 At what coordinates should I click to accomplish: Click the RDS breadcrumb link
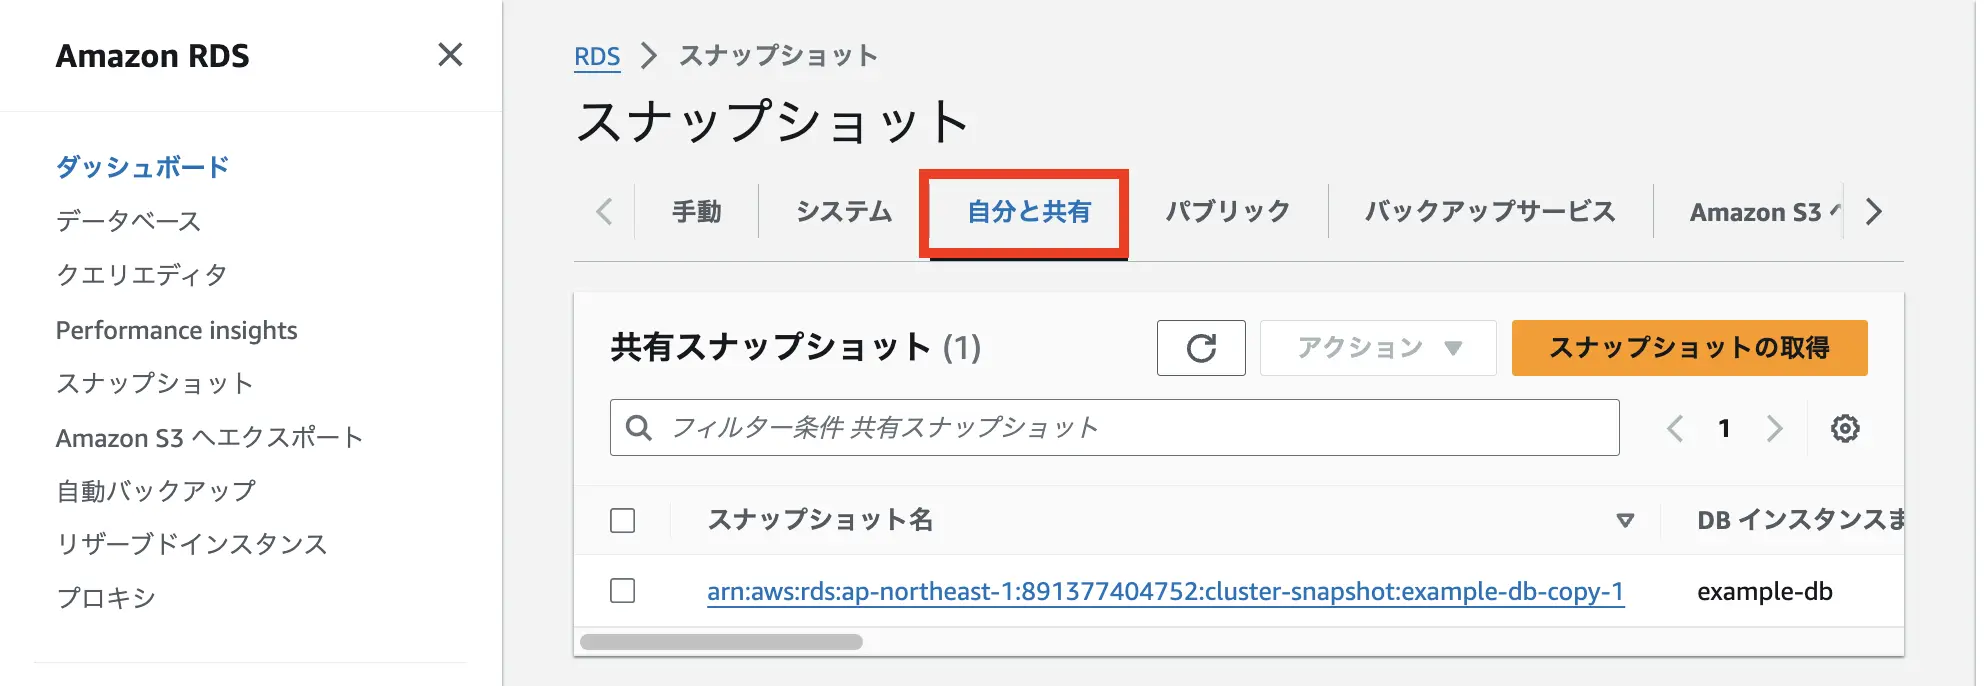click(597, 57)
